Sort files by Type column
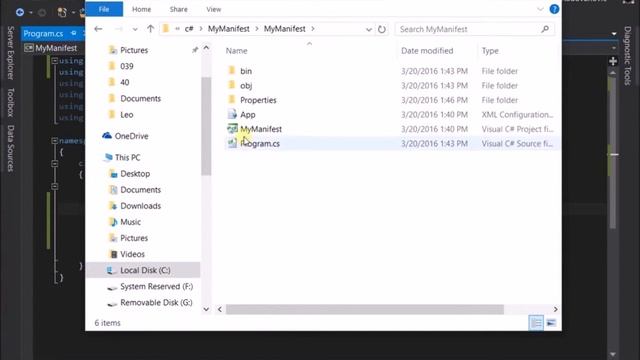640x360 pixels. (490, 51)
